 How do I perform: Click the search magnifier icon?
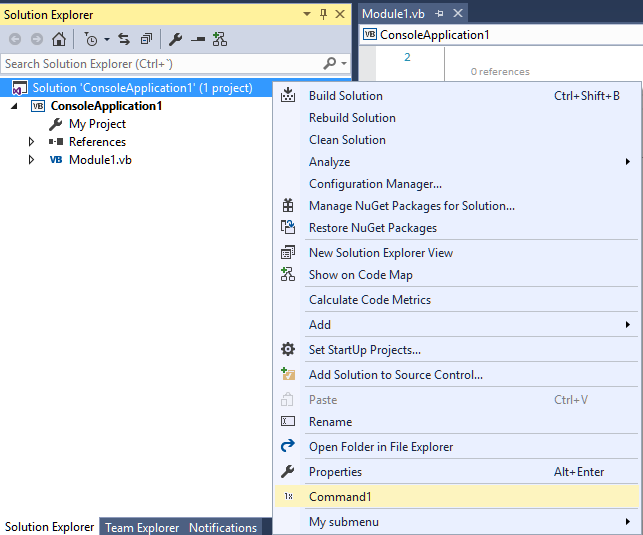(x=330, y=64)
